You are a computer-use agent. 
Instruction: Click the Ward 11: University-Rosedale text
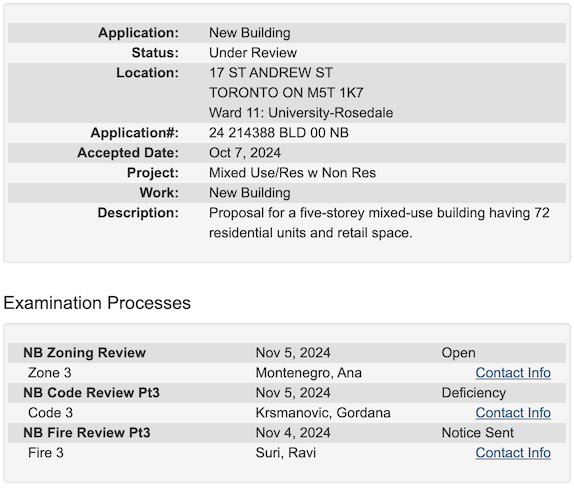(301, 112)
